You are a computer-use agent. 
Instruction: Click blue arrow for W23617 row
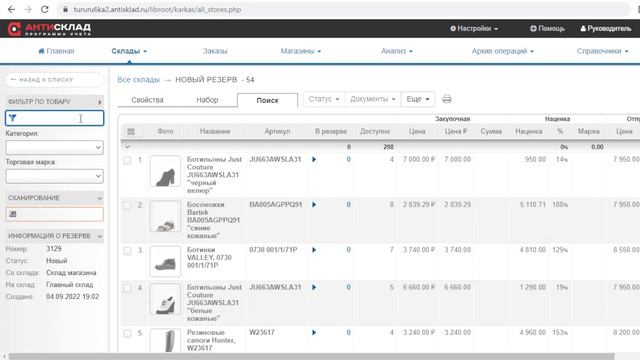tap(314, 333)
